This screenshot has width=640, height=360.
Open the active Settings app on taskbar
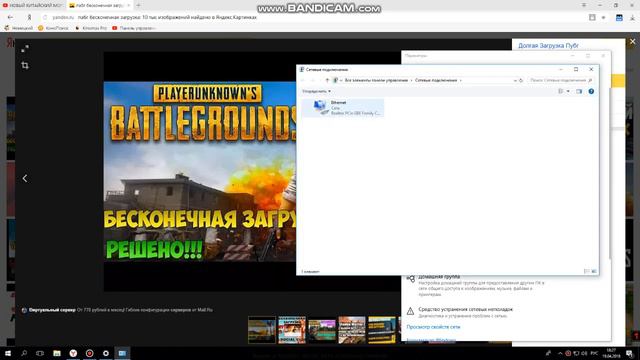click(122, 353)
